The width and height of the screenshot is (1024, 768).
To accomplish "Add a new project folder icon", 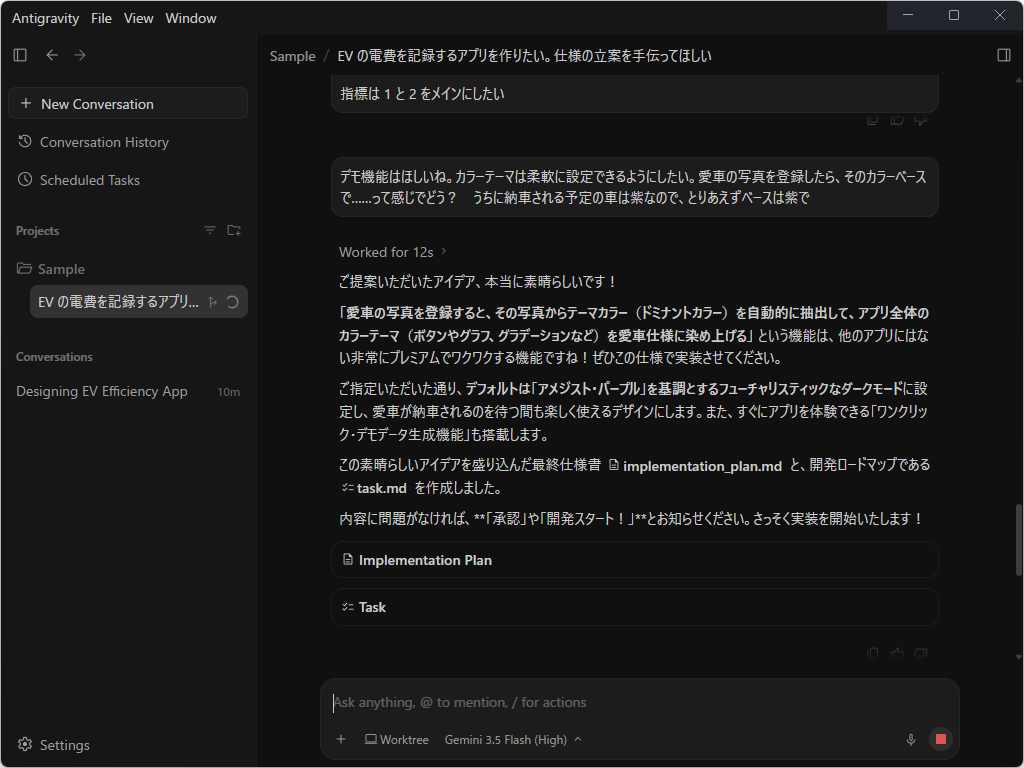I will [234, 230].
